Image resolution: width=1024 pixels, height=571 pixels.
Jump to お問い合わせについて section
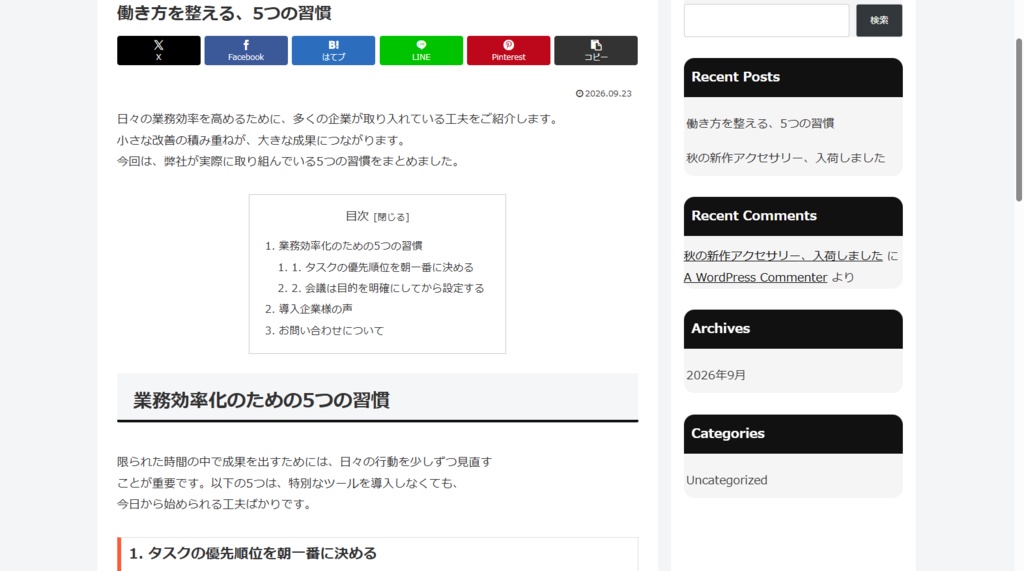[x=331, y=331]
